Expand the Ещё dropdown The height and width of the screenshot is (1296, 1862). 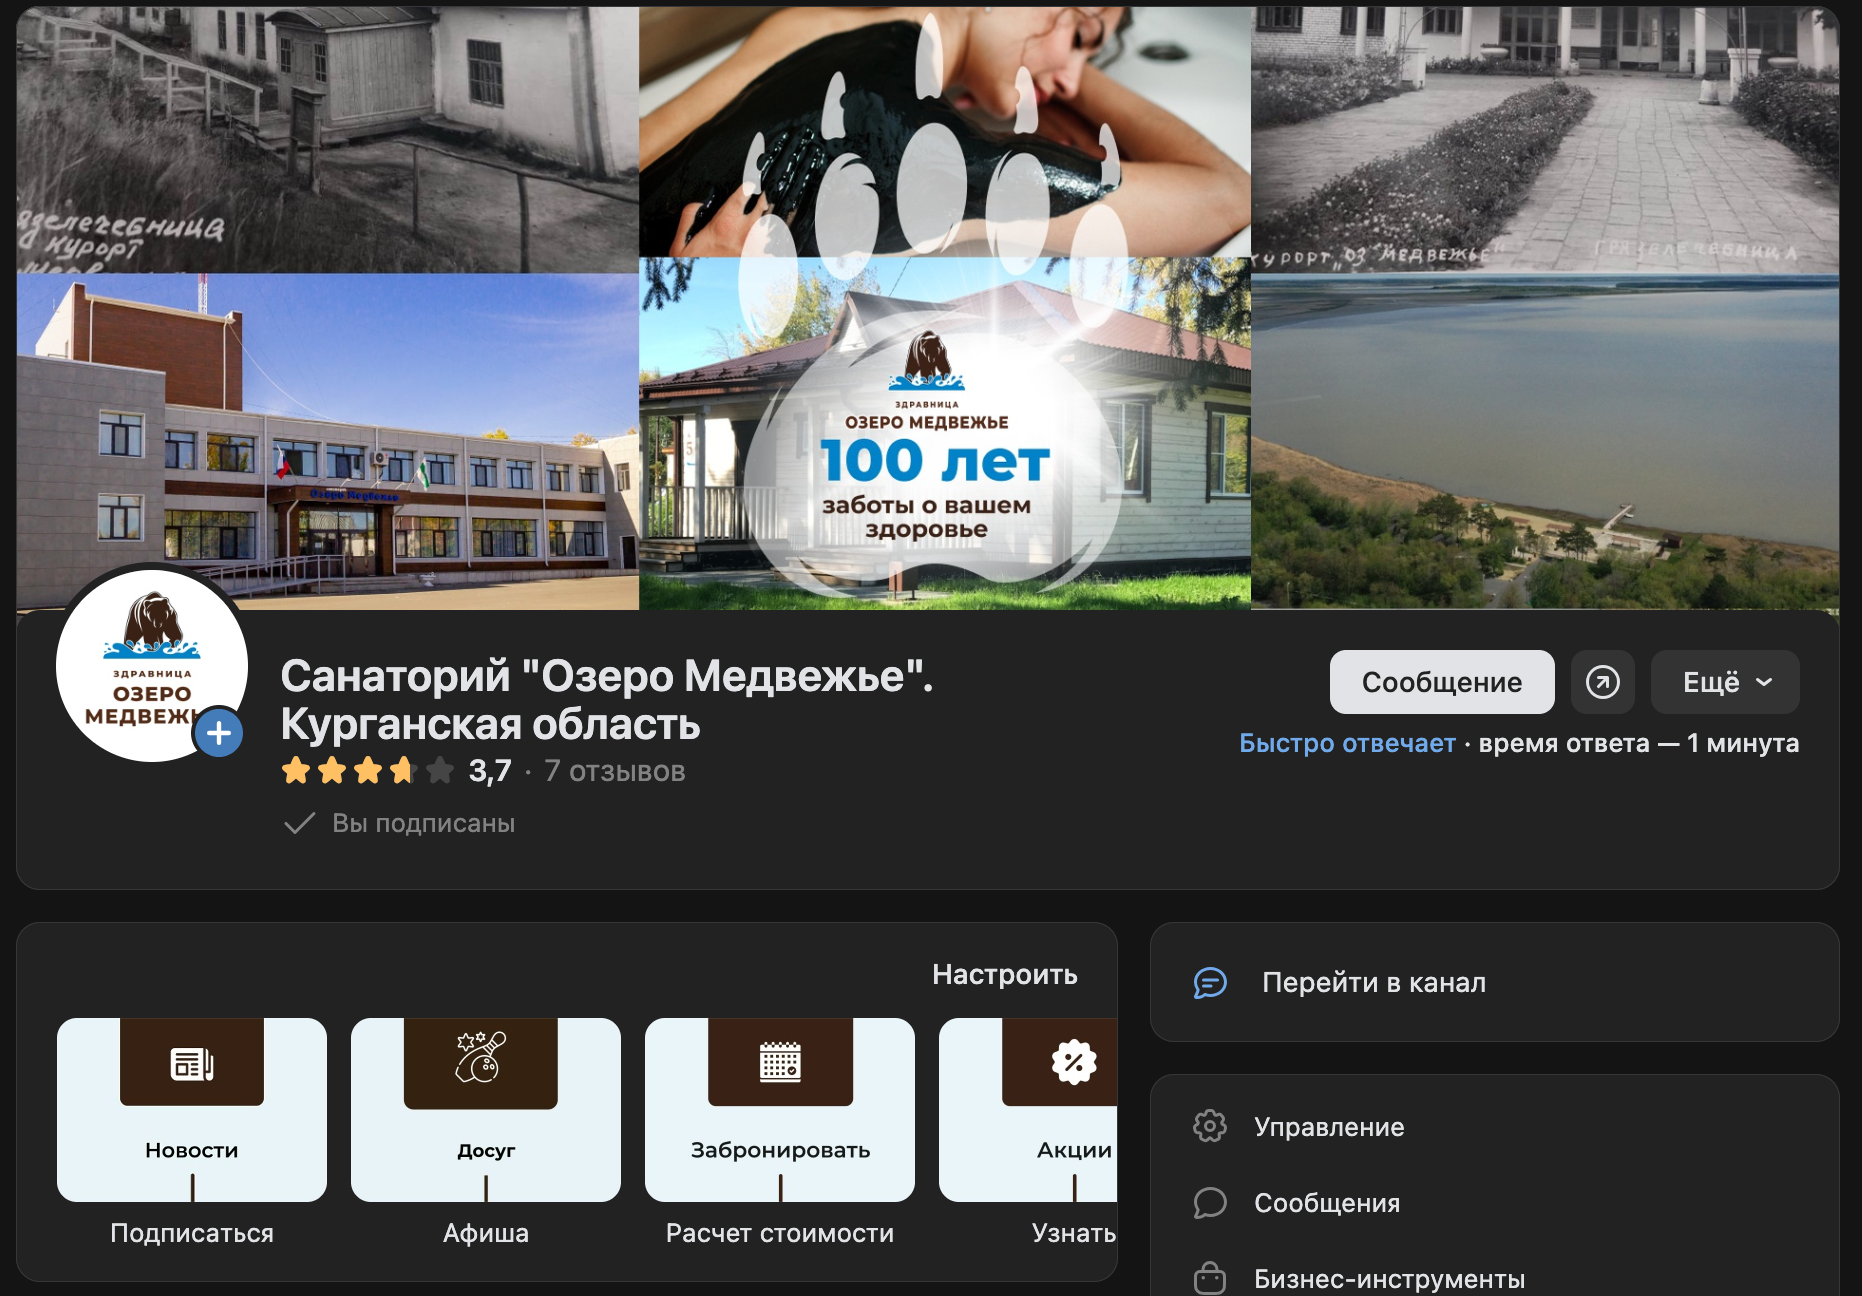pos(1725,682)
